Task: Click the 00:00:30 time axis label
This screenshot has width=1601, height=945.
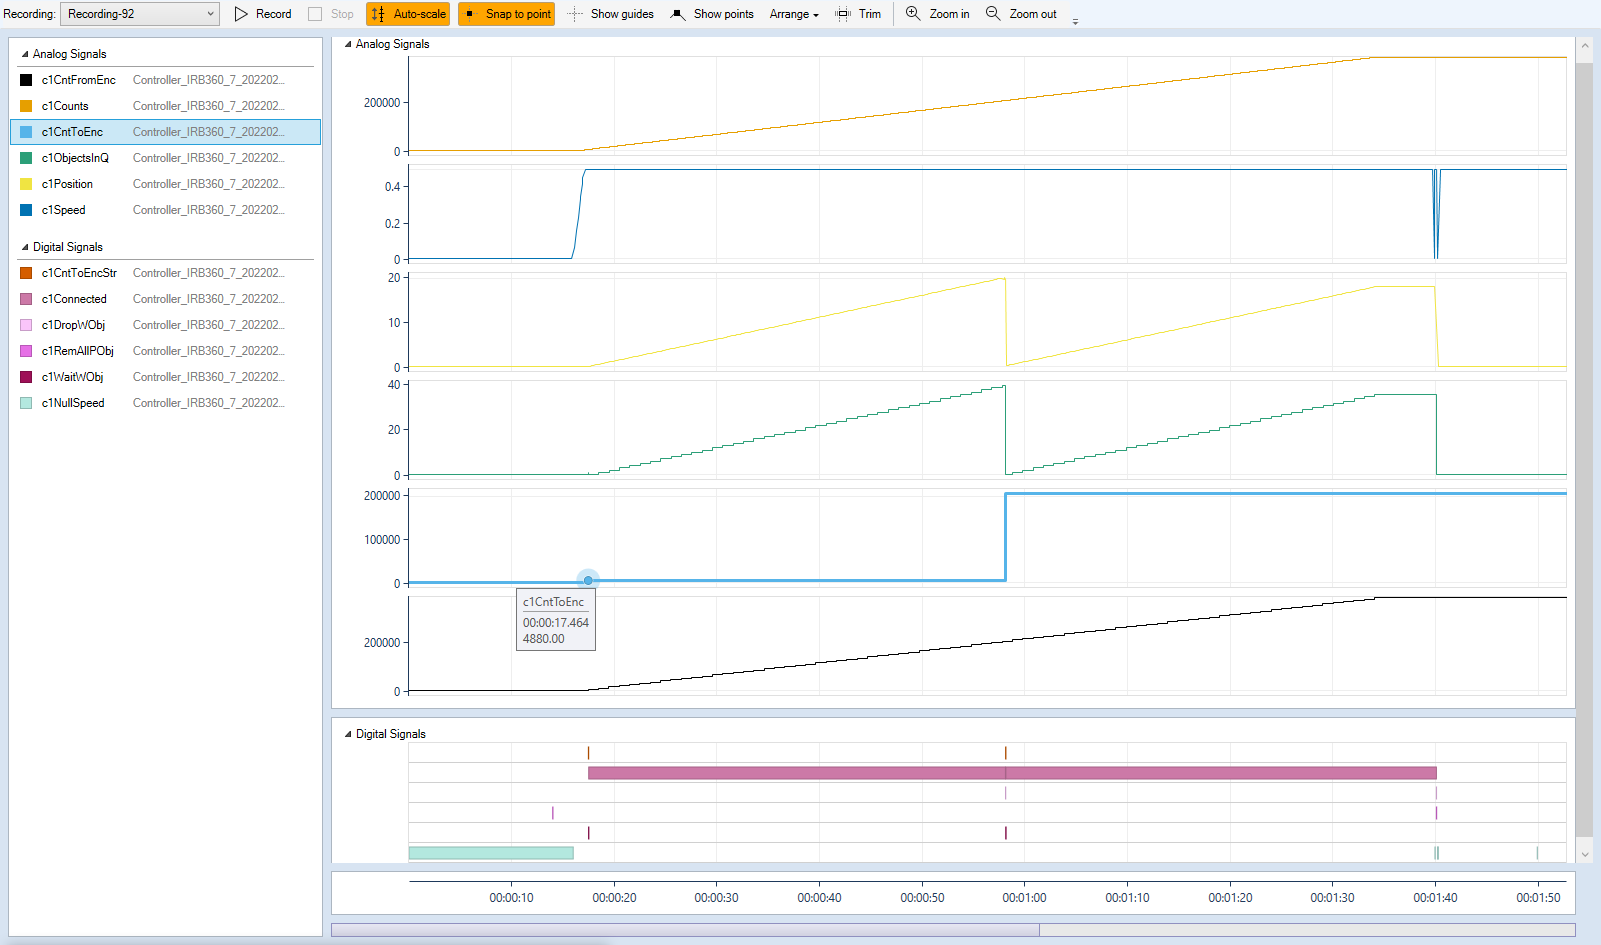Action: [x=717, y=898]
